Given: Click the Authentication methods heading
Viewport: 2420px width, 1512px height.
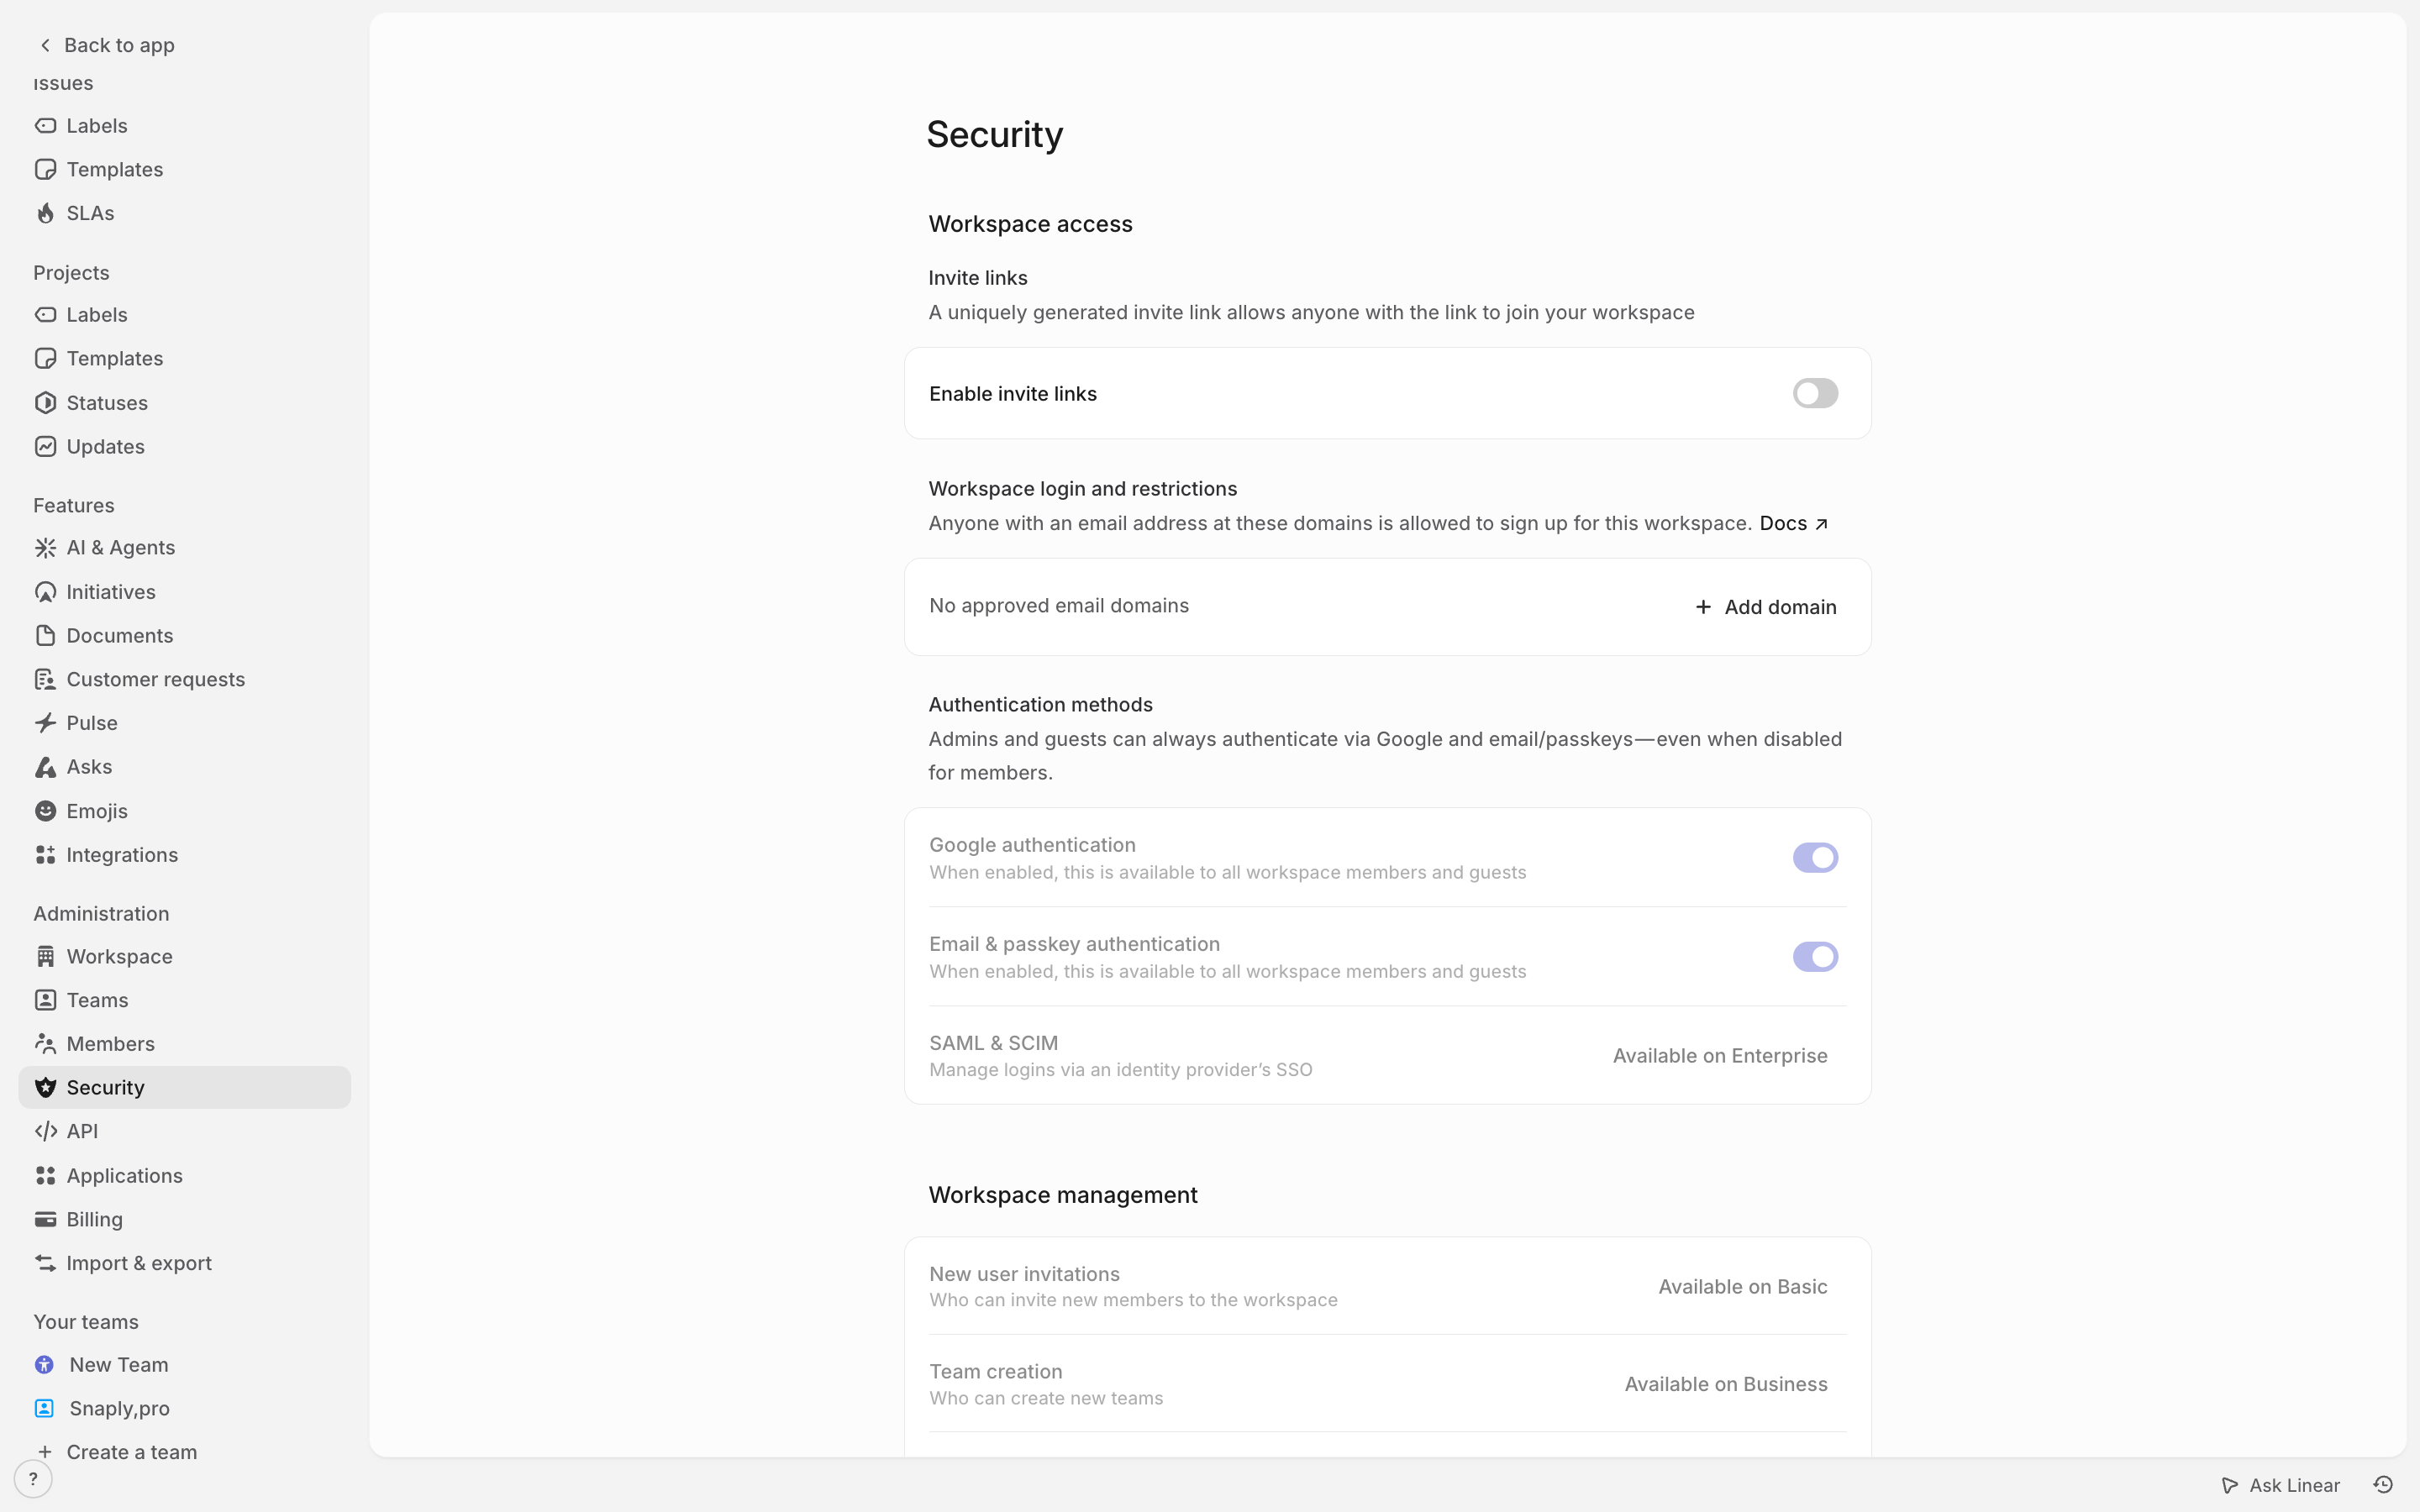Looking at the screenshot, I should coord(1040,705).
